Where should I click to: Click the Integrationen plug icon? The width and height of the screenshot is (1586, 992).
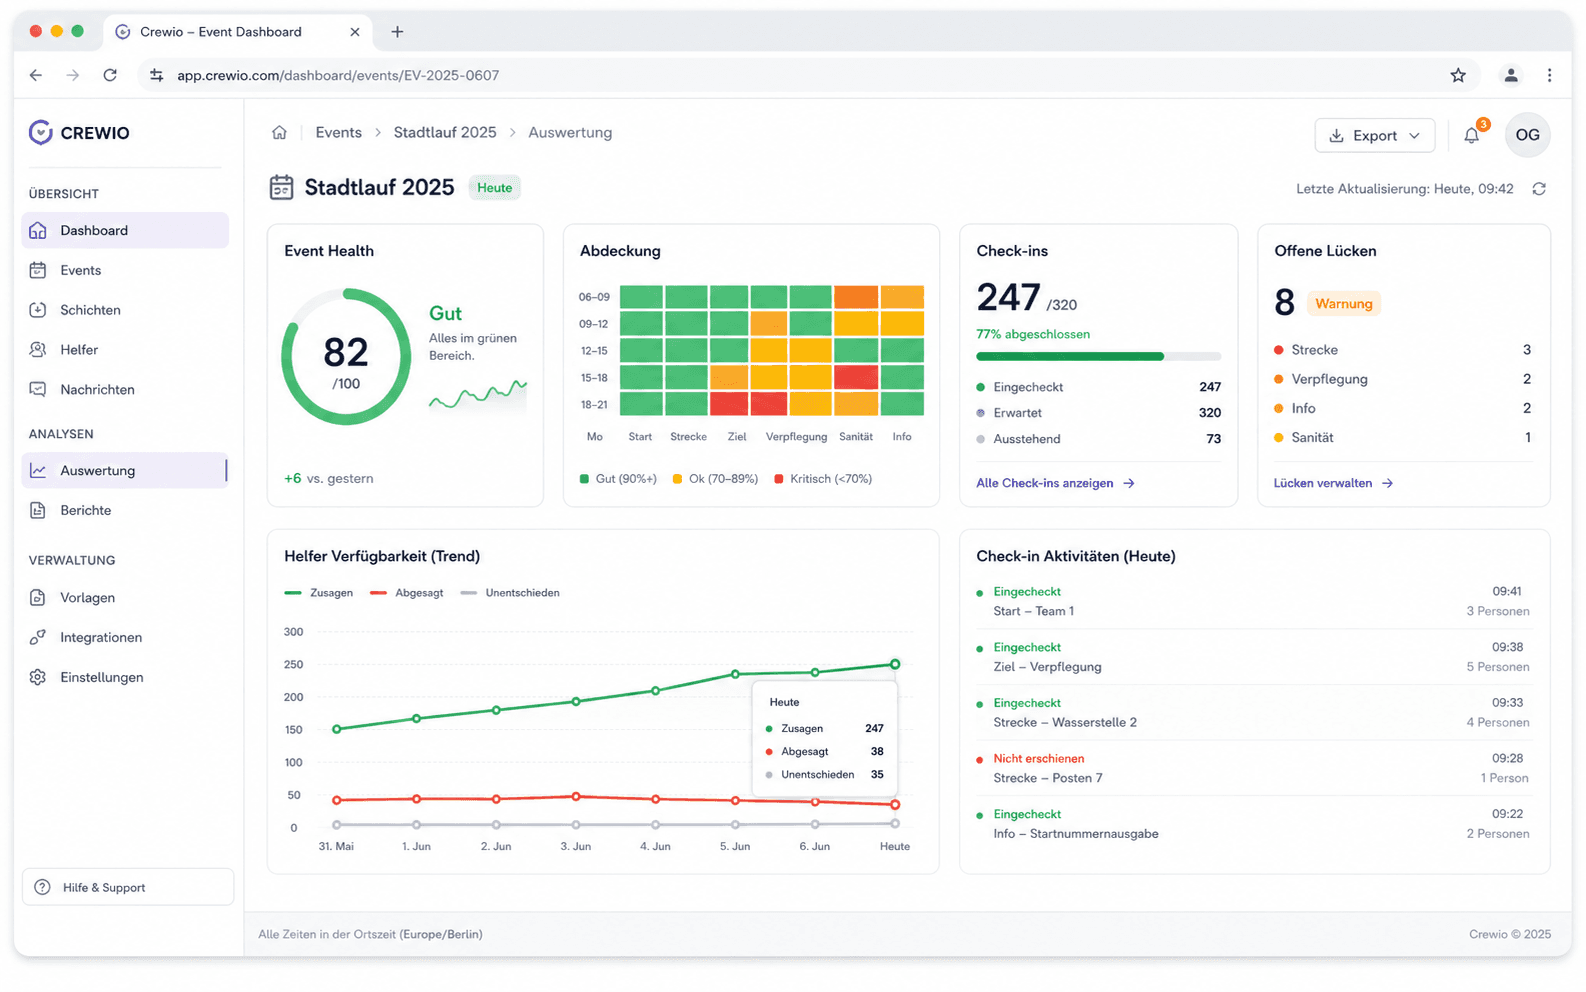coord(38,637)
